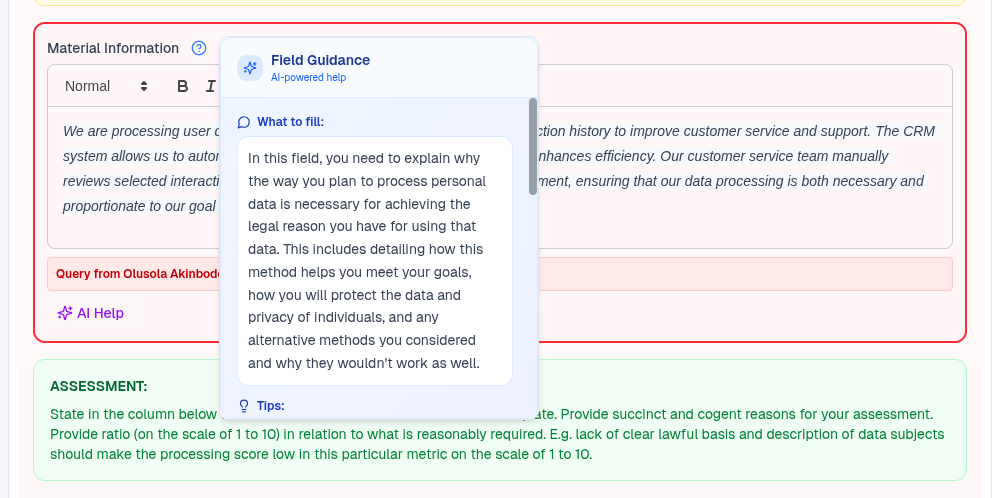Open the Normal text style dropdown
The width and height of the screenshot is (992, 498).
[x=105, y=86]
